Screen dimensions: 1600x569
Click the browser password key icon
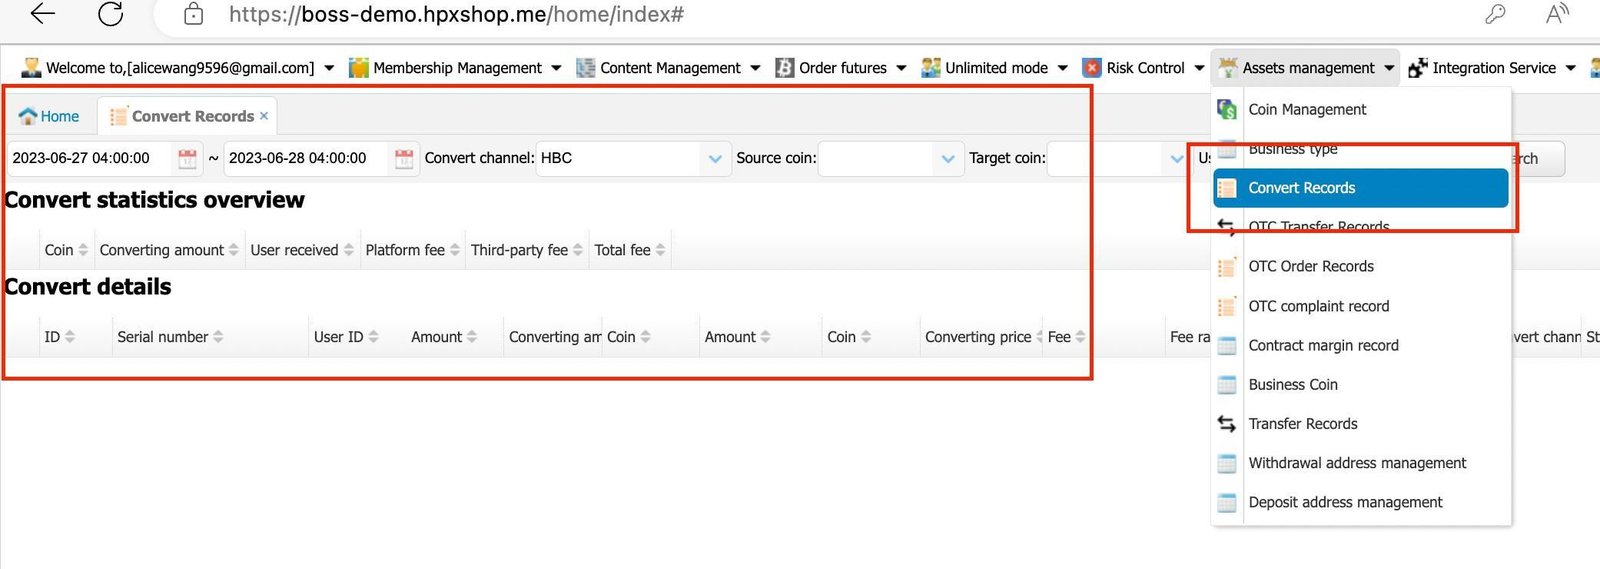coord(1495,14)
